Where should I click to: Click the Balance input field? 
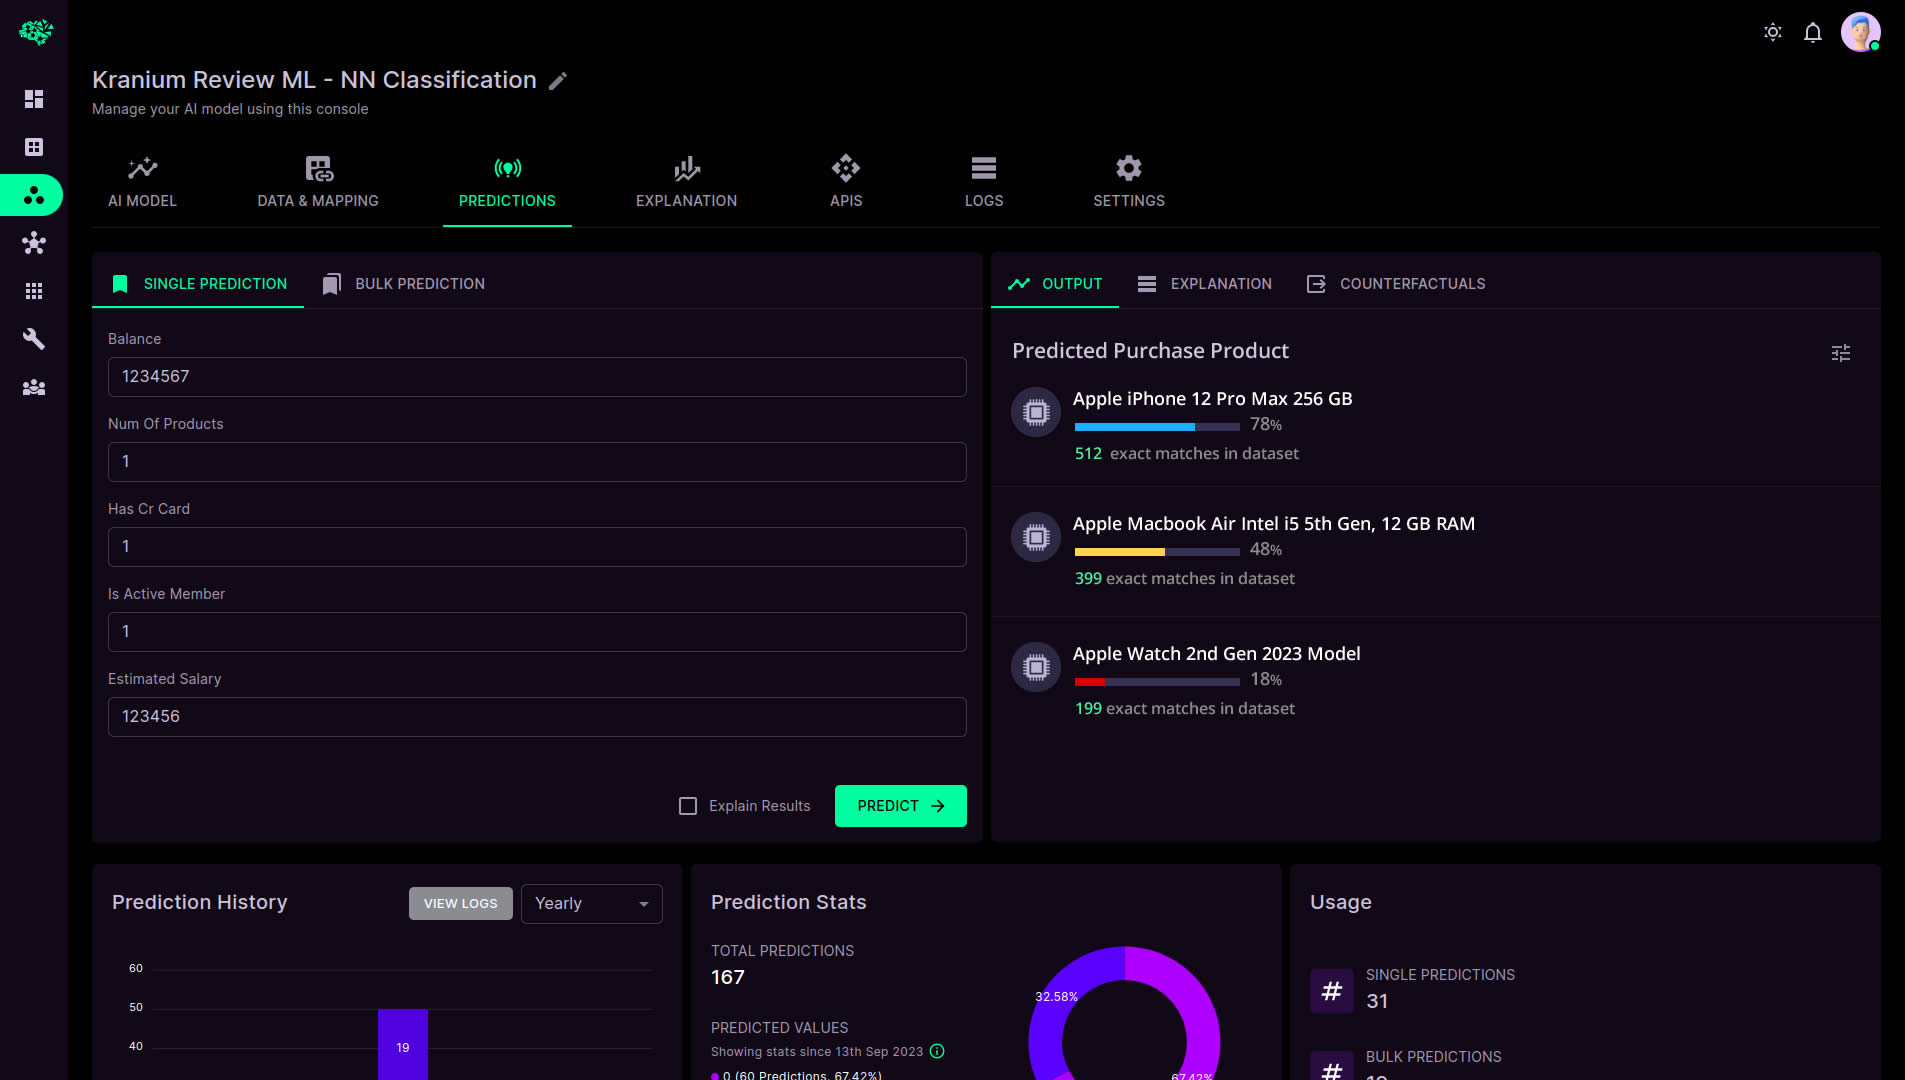537,377
